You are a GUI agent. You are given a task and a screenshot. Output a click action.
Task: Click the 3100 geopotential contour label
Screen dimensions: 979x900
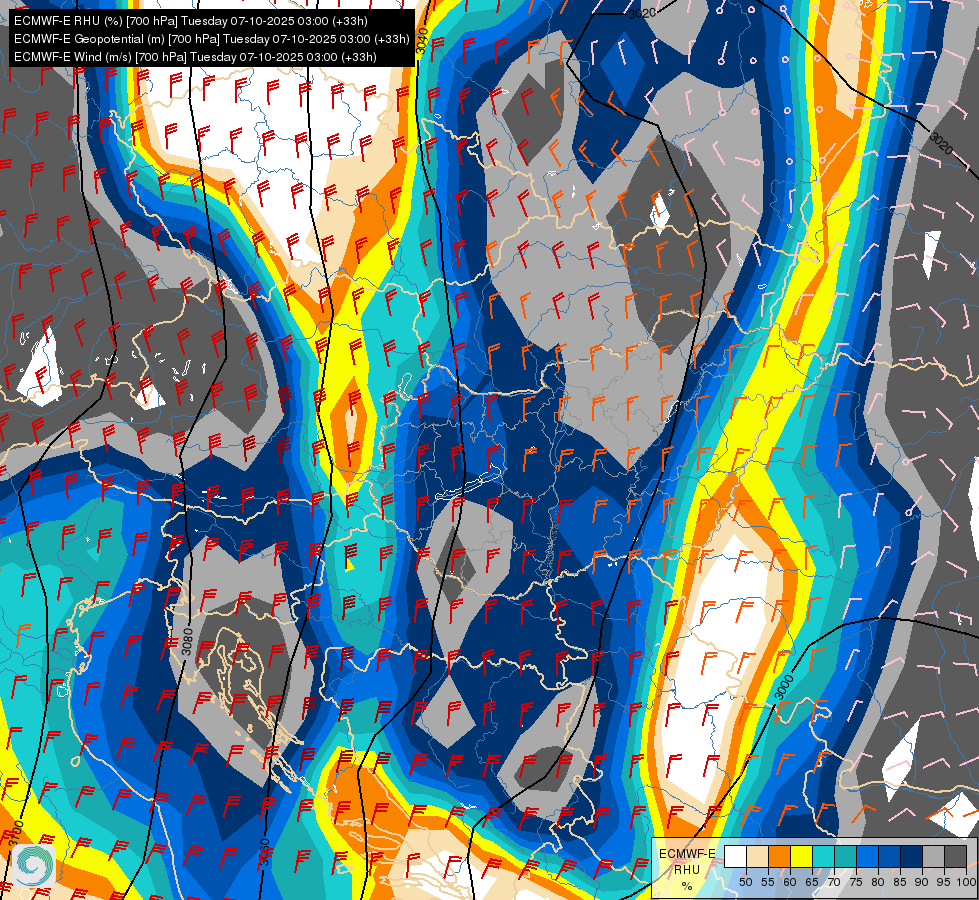(x=17, y=834)
